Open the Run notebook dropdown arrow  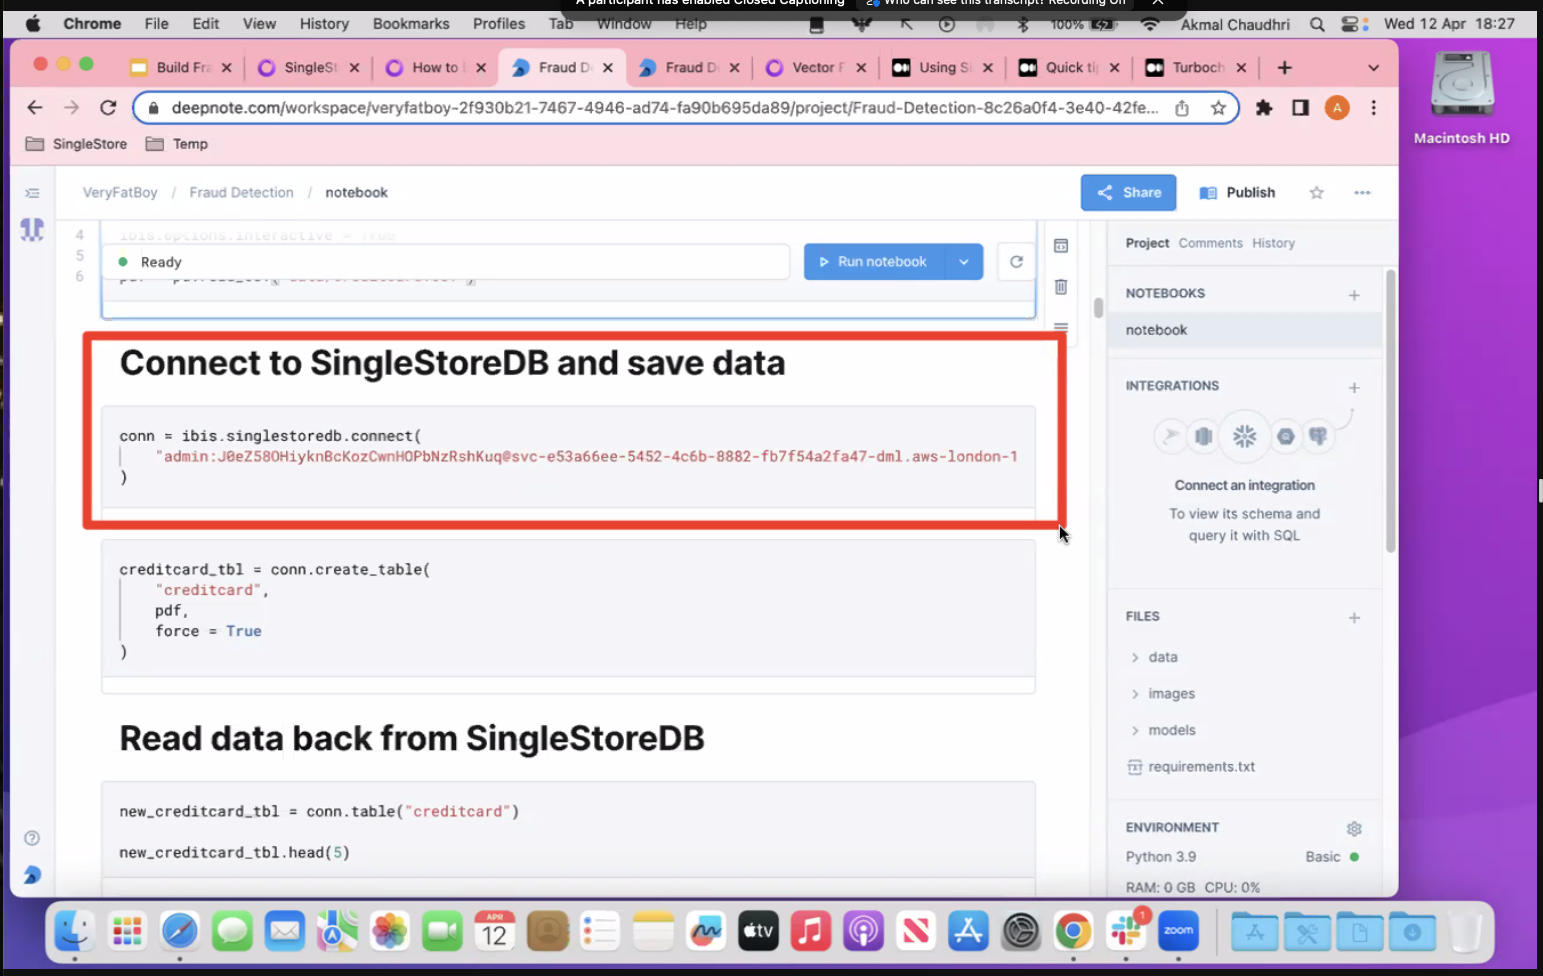click(x=964, y=262)
